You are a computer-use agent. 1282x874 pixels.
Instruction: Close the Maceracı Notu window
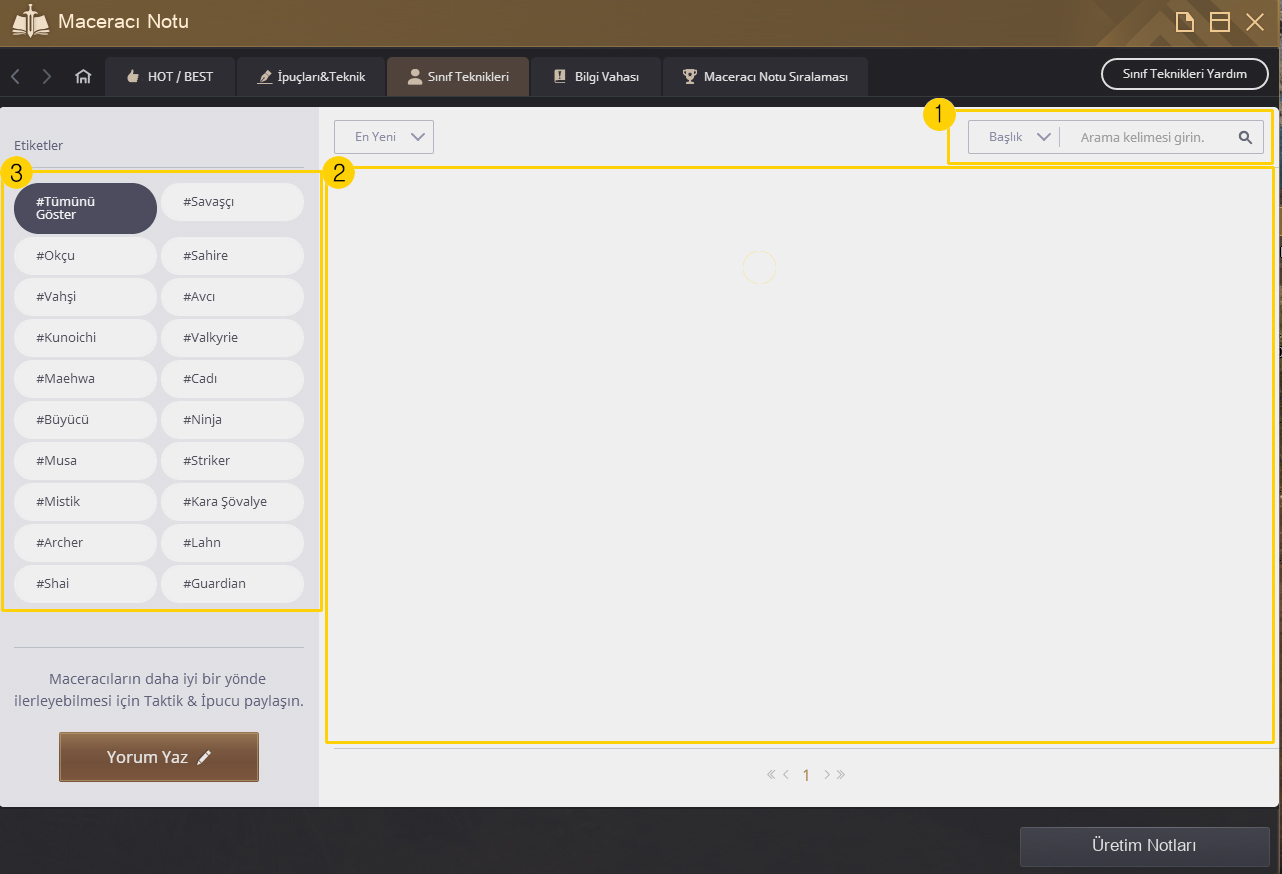pyautogui.click(x=1255, y=22)
